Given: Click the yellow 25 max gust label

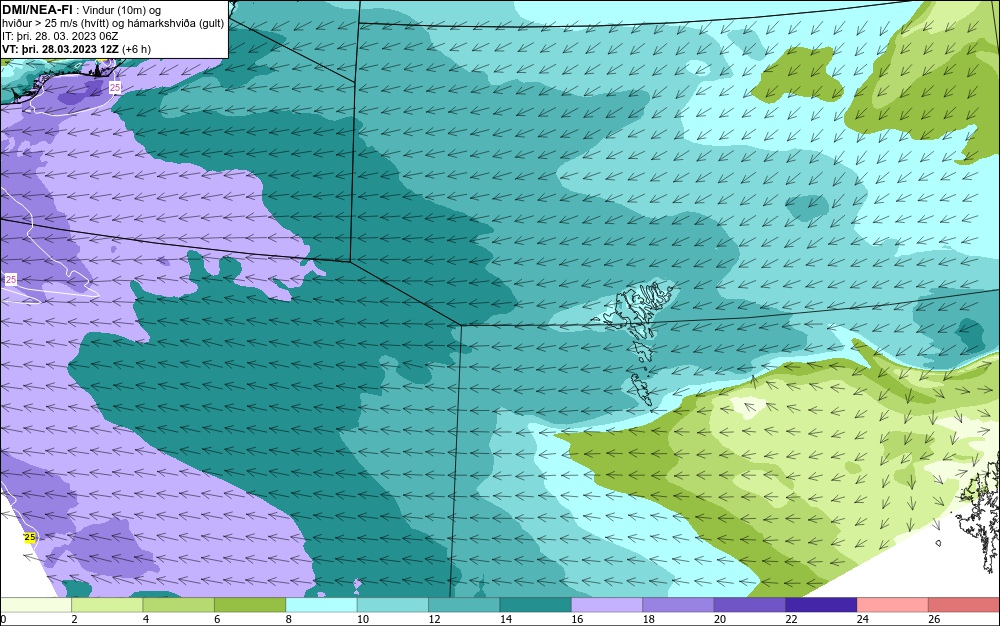Looking at the screenshot, I should click(x=29, y=537).
